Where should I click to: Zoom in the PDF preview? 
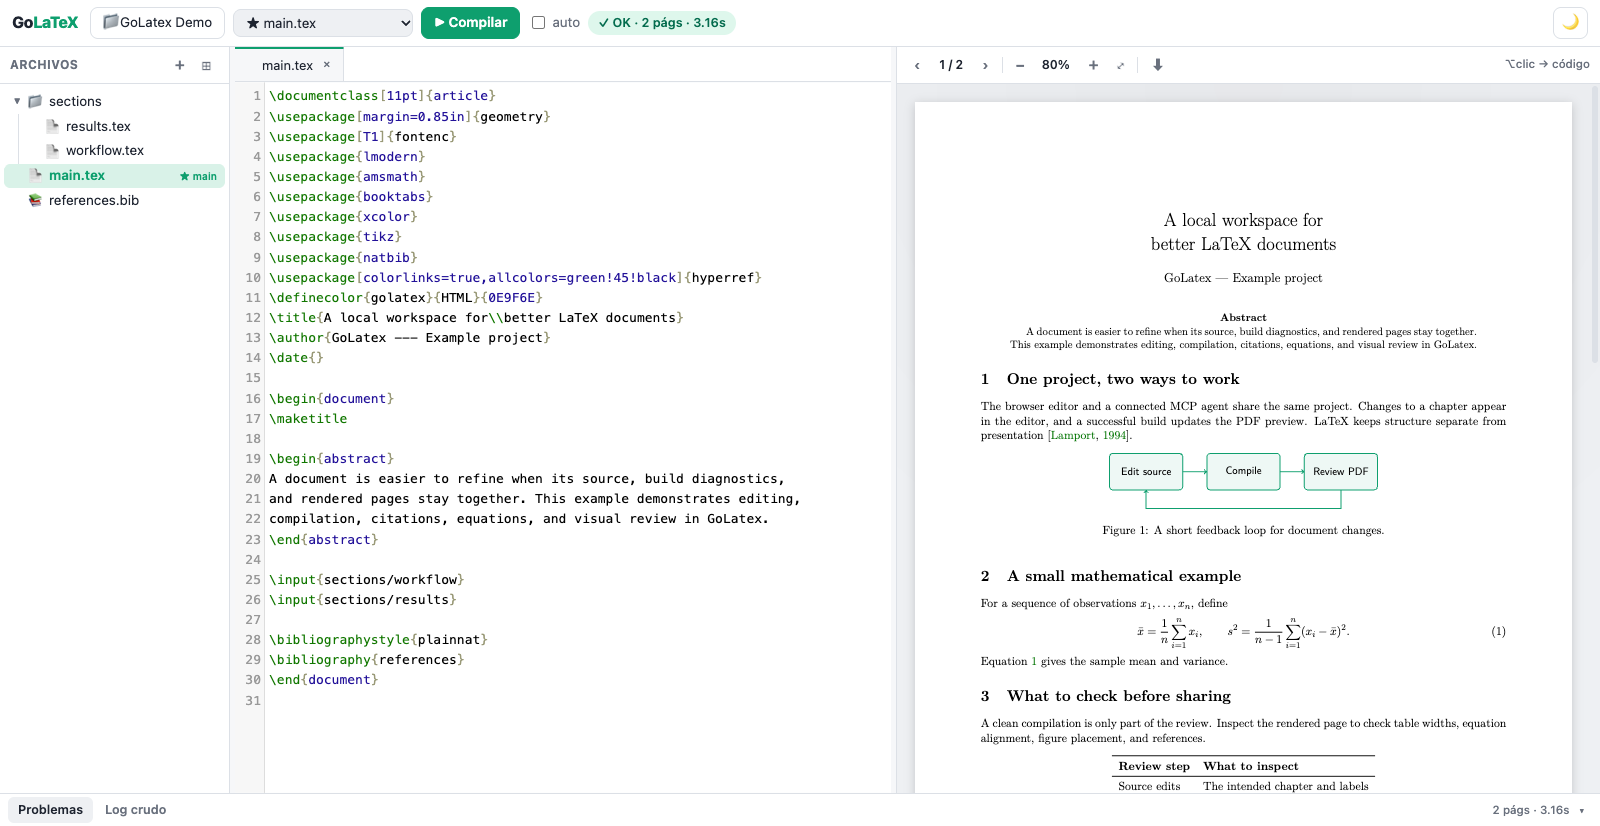pos(1093,65)
